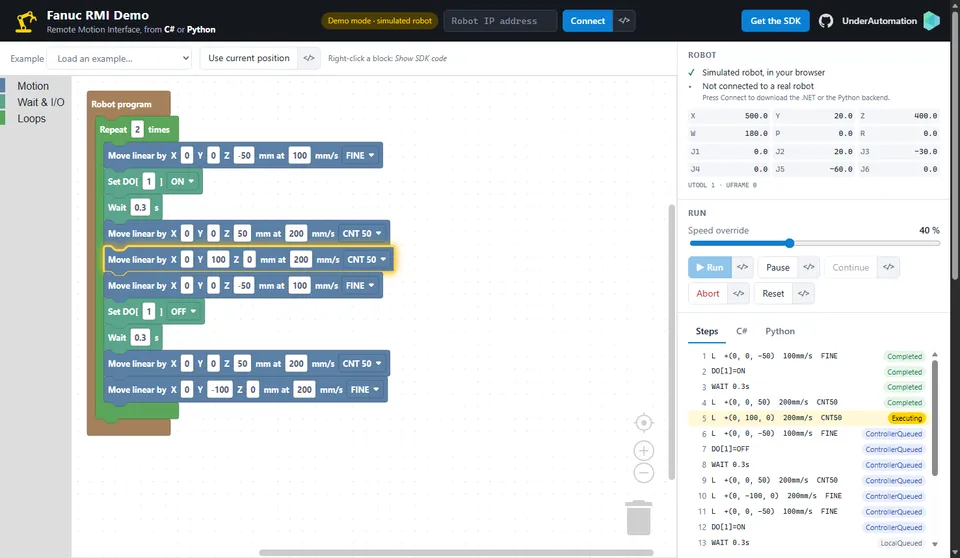Adjust the Speed override slider
Viewport: 960px width, 558px height.
click(814, 243)
